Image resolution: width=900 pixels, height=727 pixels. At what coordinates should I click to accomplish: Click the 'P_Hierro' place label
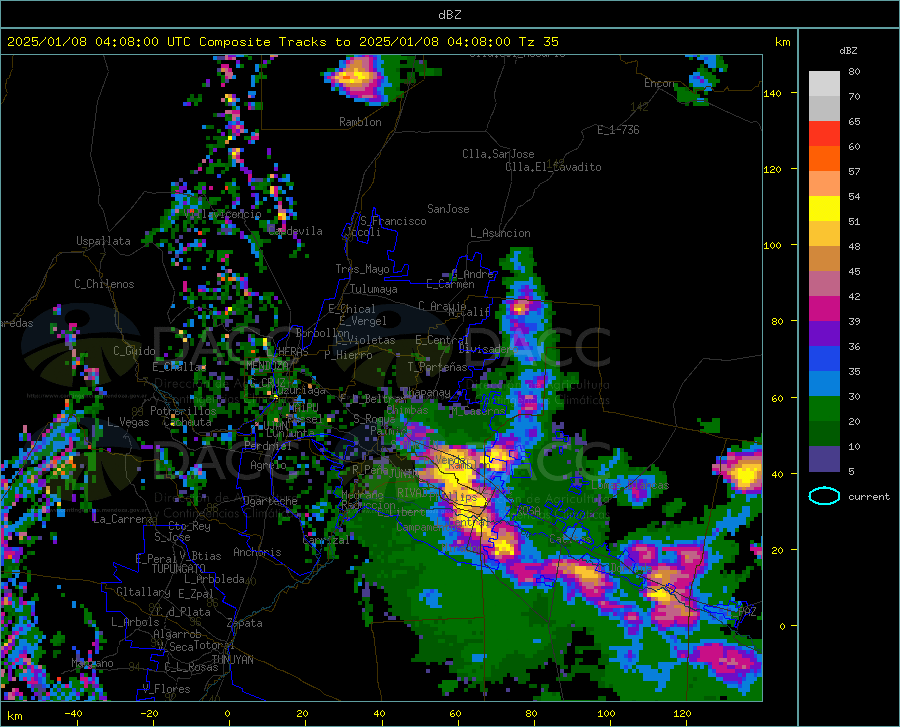(348, 355)
